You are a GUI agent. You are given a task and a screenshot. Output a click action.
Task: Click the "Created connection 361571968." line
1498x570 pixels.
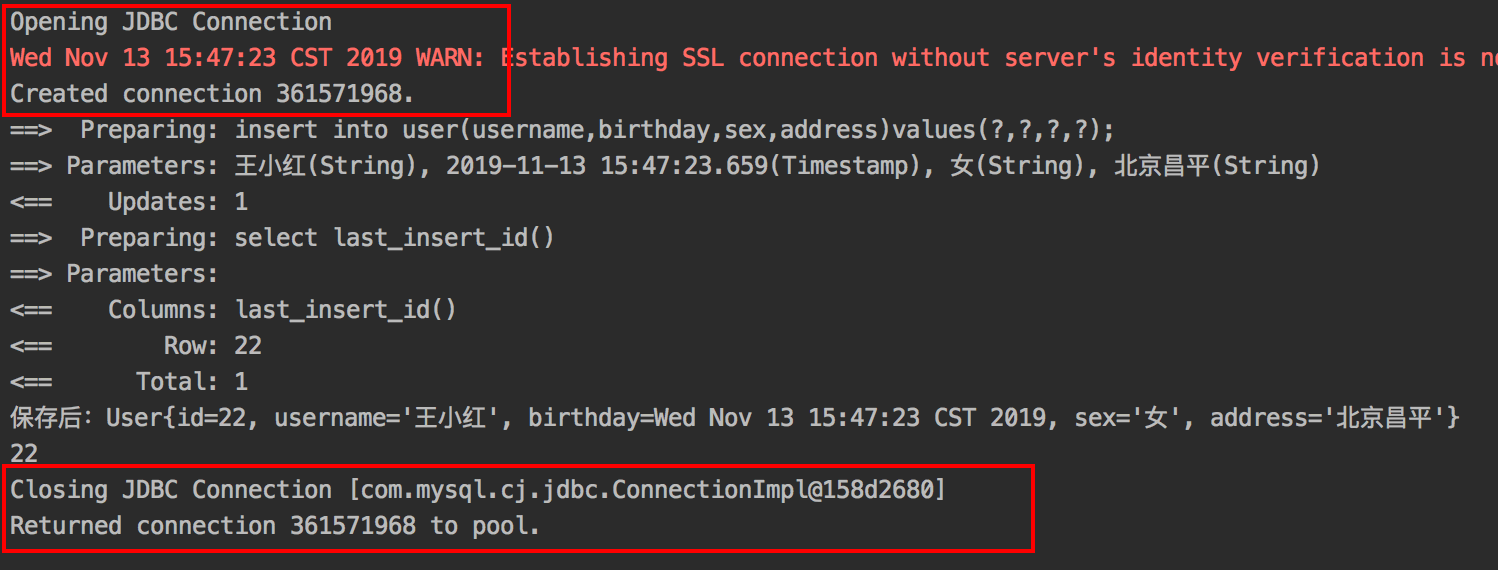(x=211, y=94)
